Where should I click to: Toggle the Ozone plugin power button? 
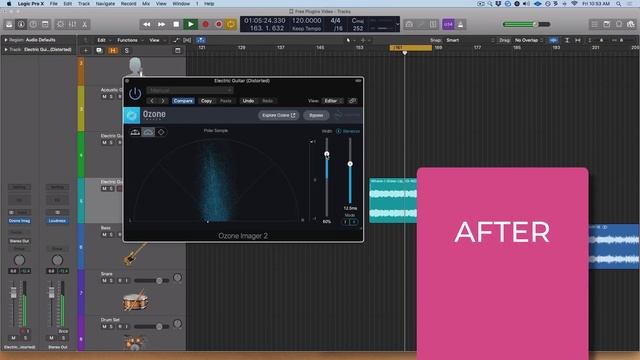pos(135,94)
